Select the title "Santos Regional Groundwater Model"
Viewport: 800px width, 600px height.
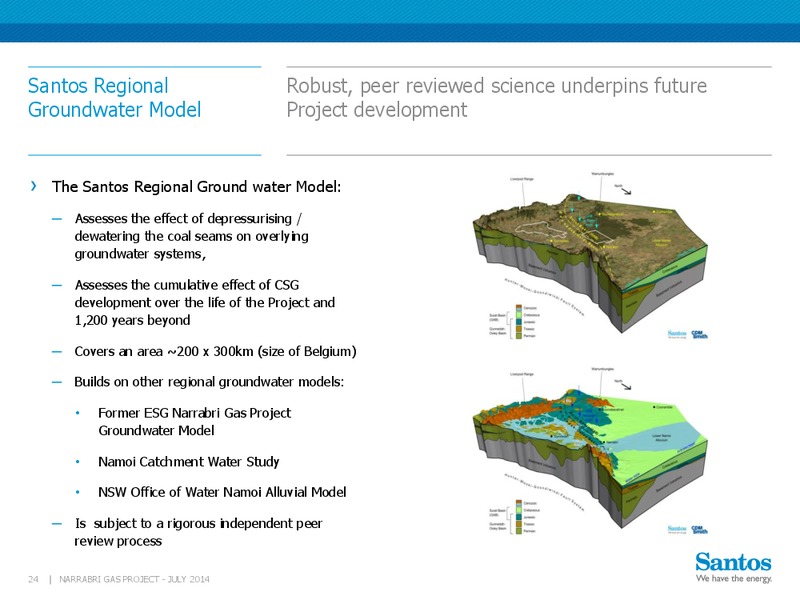click(x=114, y=97)
